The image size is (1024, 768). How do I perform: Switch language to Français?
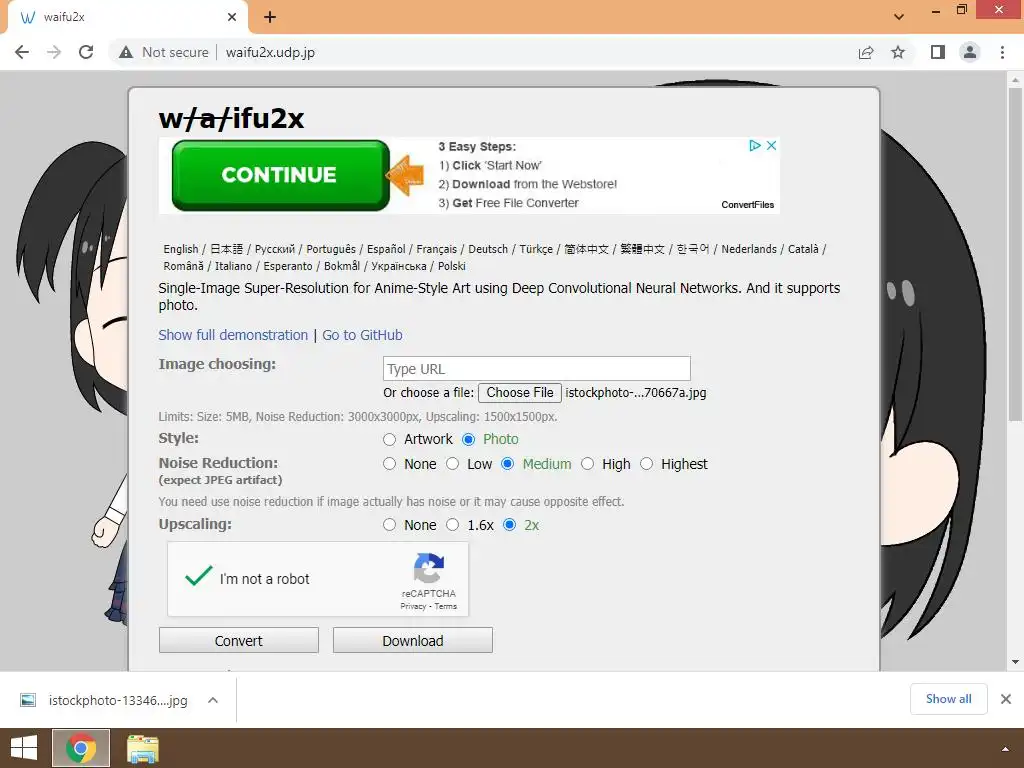437,249
